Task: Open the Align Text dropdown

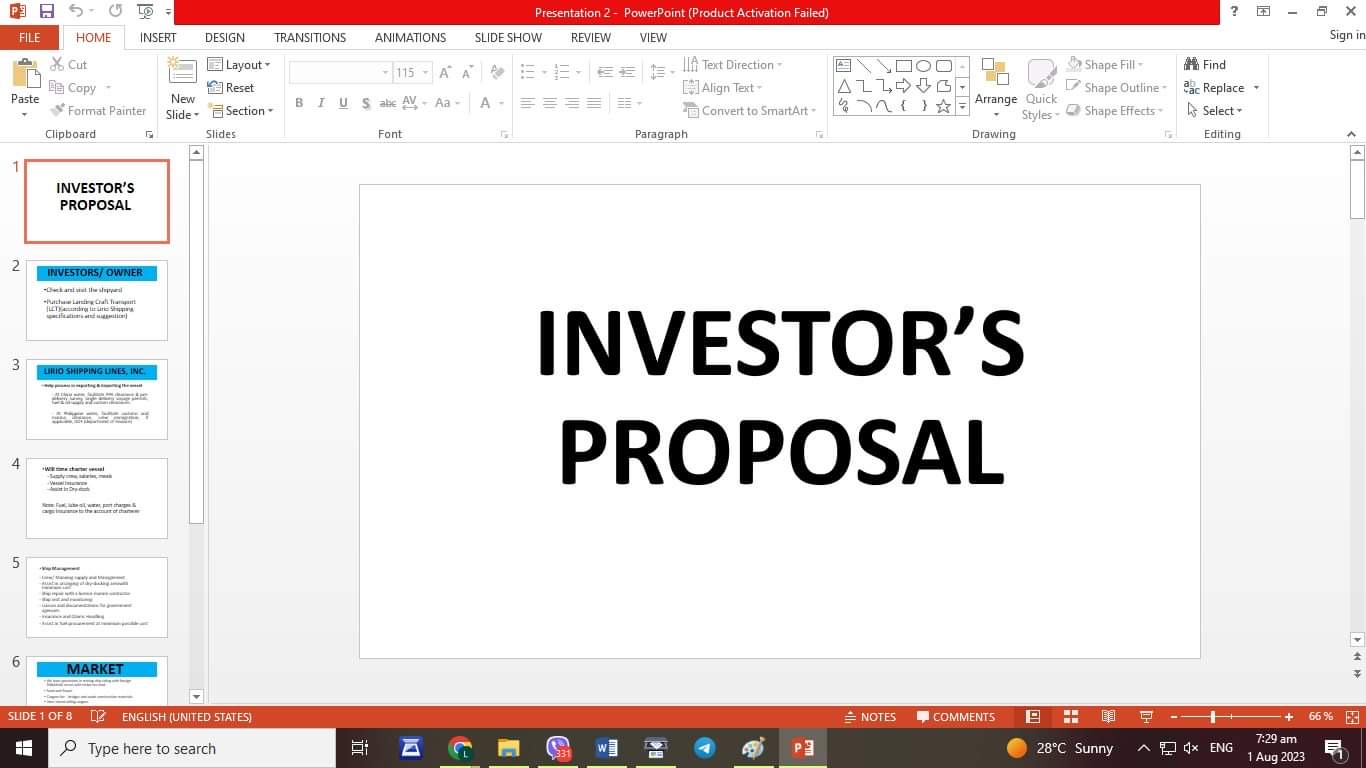Action: (722, 88)
